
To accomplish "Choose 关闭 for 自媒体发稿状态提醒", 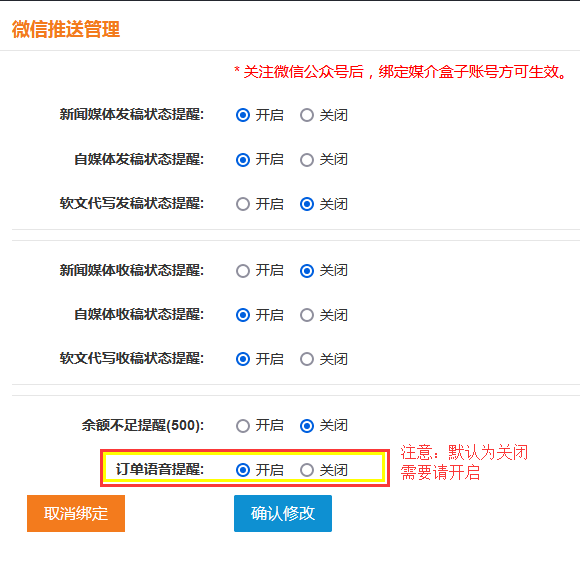I will [307, 160].
